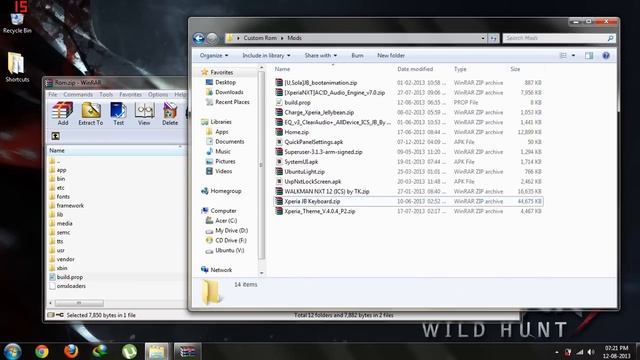Click the volume tray icon
Viewport: 640px width, 360px height.
click(591, 352)
